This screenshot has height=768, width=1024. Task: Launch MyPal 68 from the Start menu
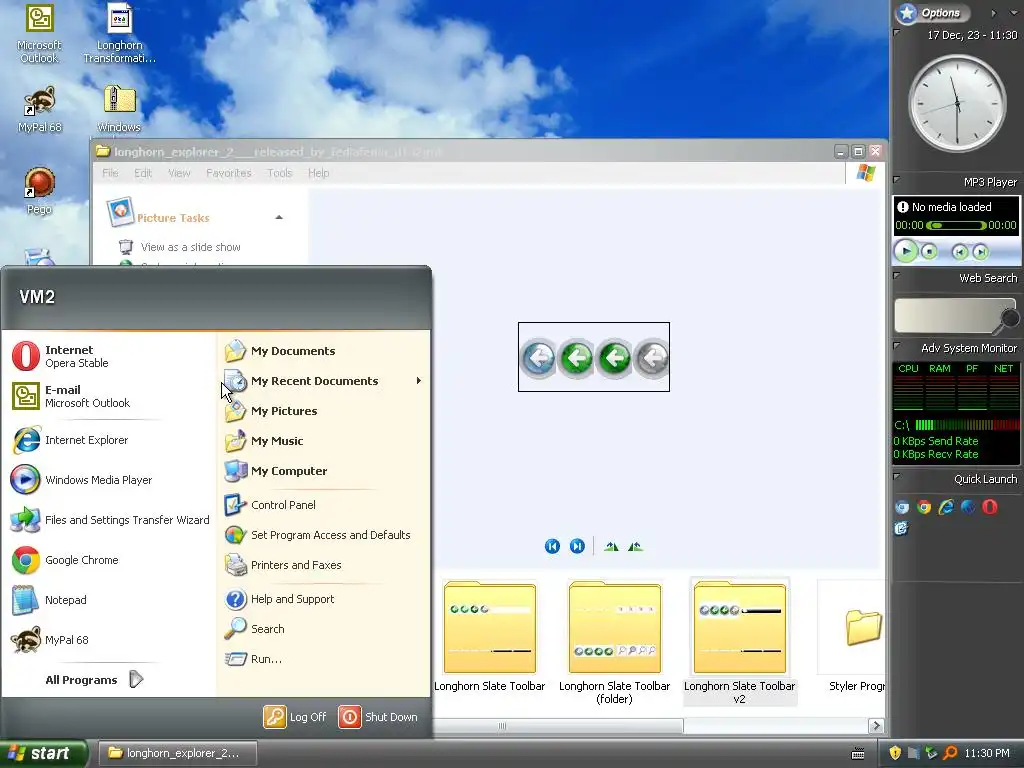coord(110,639)
